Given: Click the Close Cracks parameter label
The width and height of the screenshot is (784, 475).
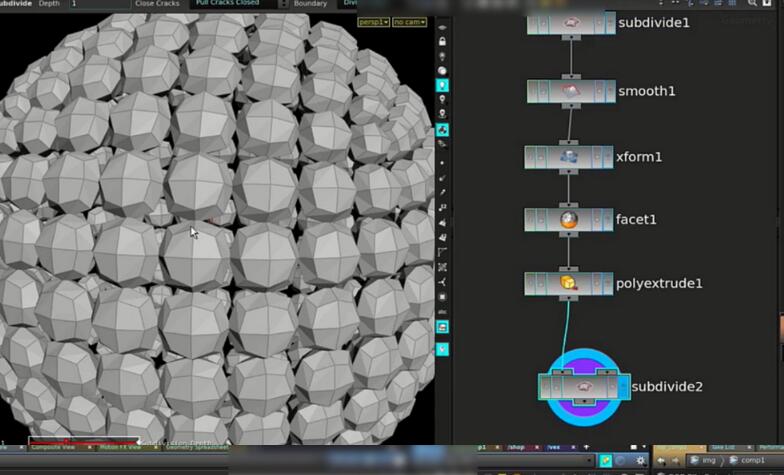Looking at the screenshot, I should pyautogui.click(x=157, y=4).
